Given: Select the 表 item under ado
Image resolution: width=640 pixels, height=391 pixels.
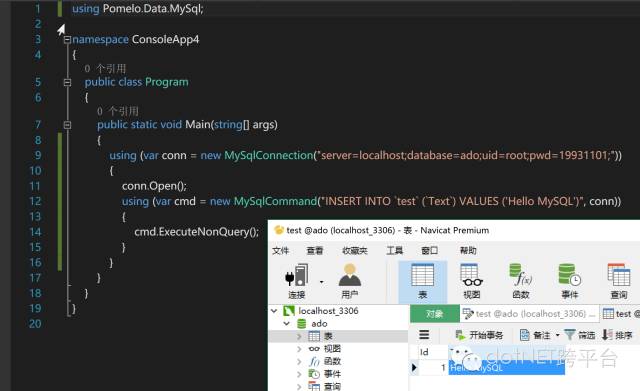Looking at the screenshot, I should 328,336.
